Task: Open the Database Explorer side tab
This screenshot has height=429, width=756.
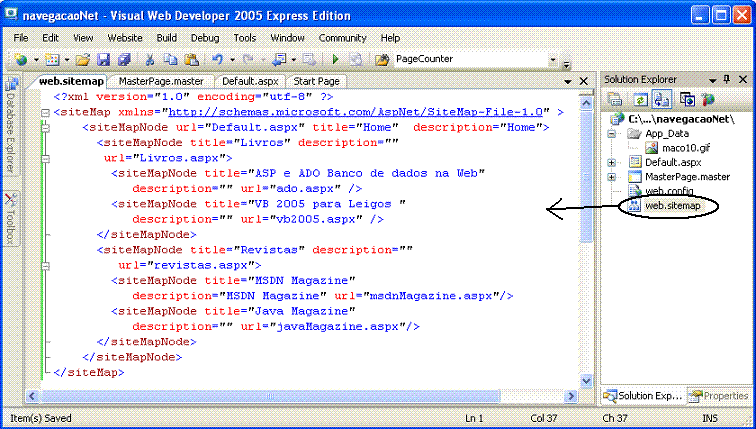Action: coord(11,127)
